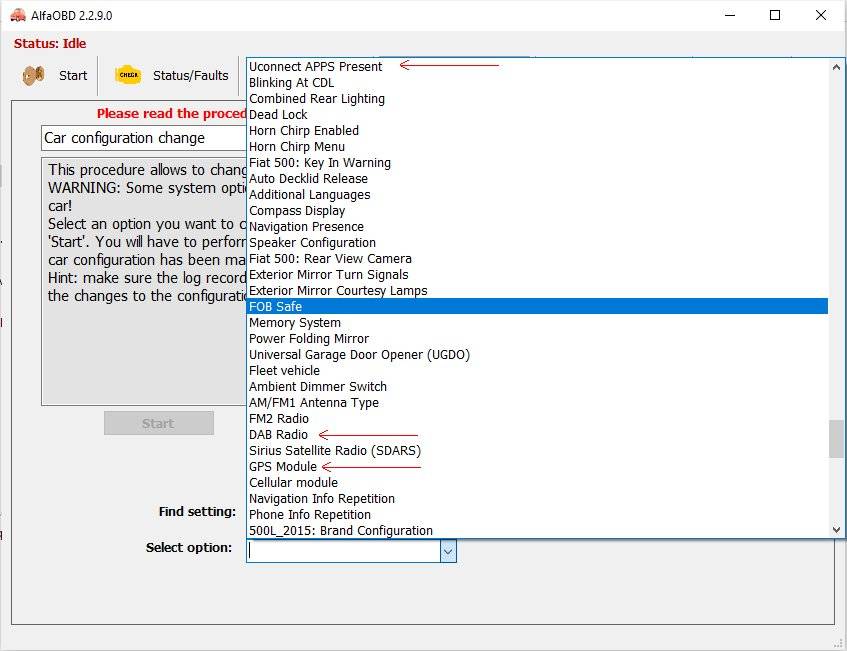847x651 pixels.
Task: Select Exterior Mirror Courtesy Lamps
Action: coord(537,291)
